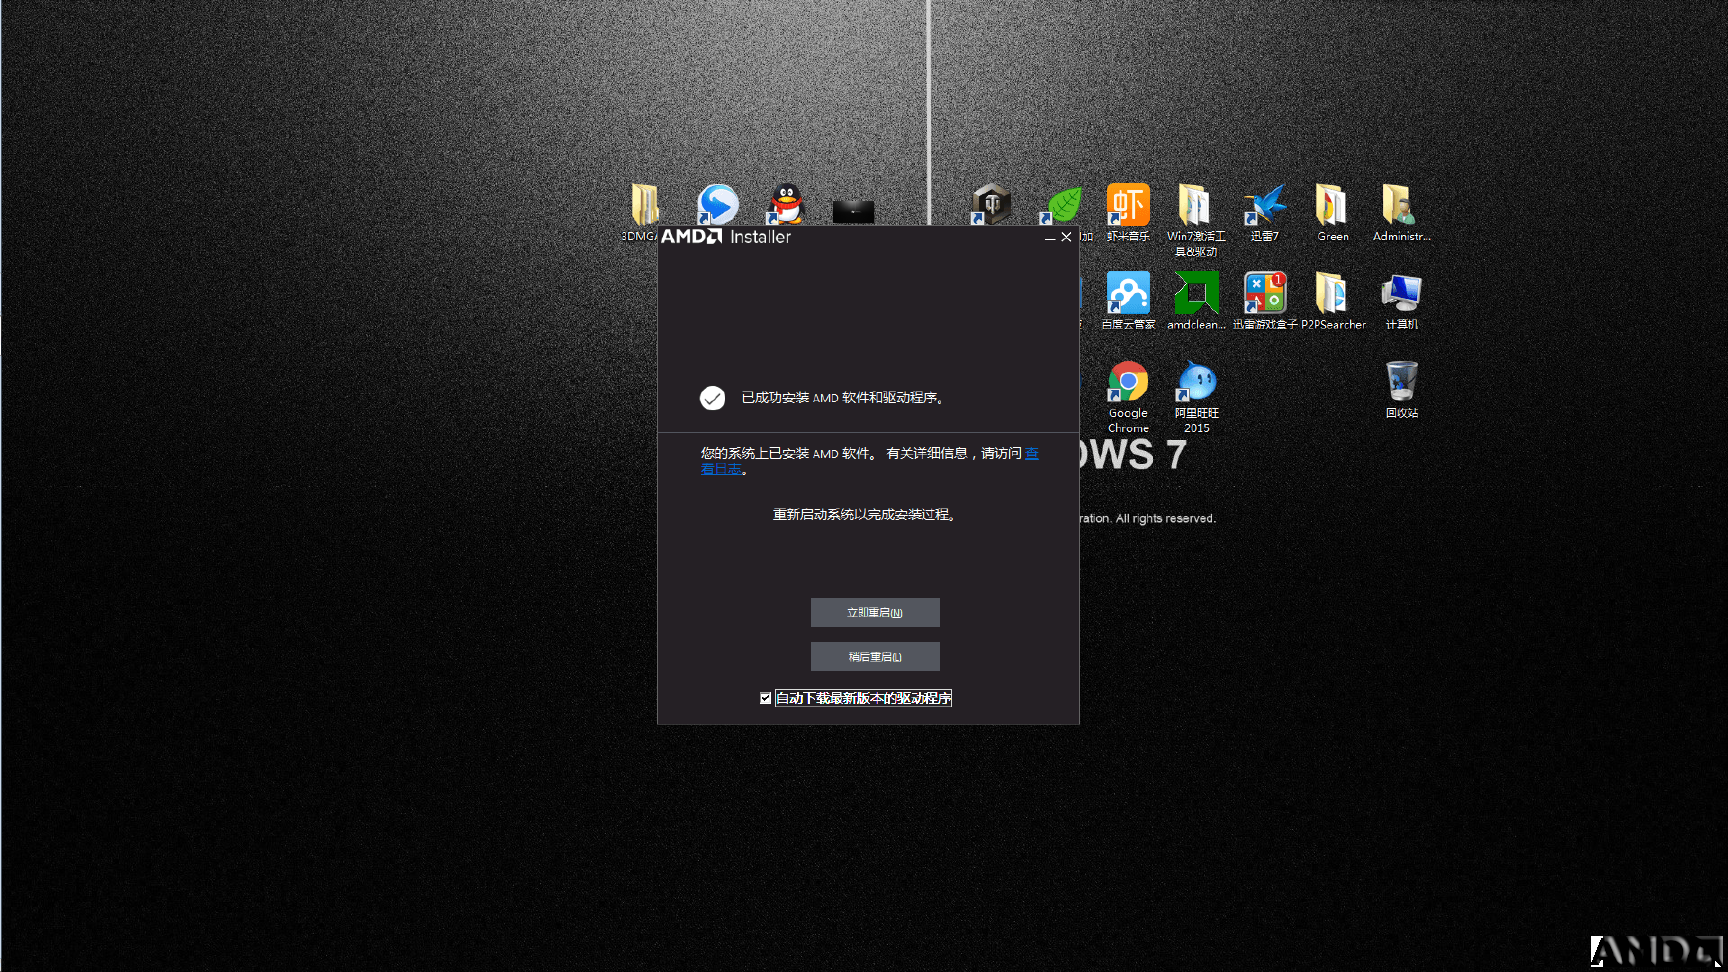Image resolution: width=1728 pixels, height=972 pixels.
Task: Minimize the AMD Installer window
Action: pos(1050,238)
